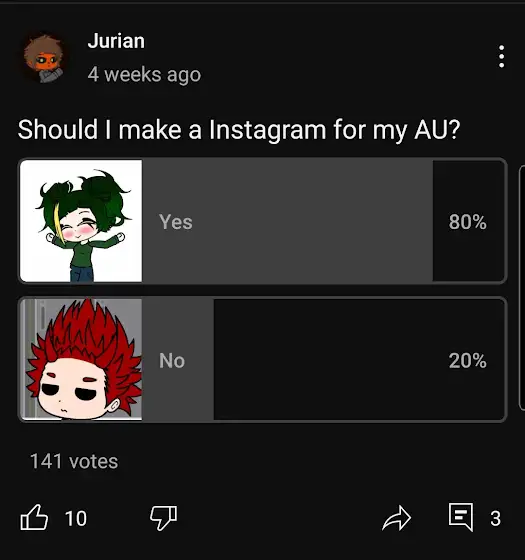
Task: Open the green-haired character image
Action: [x=81, y=221]
